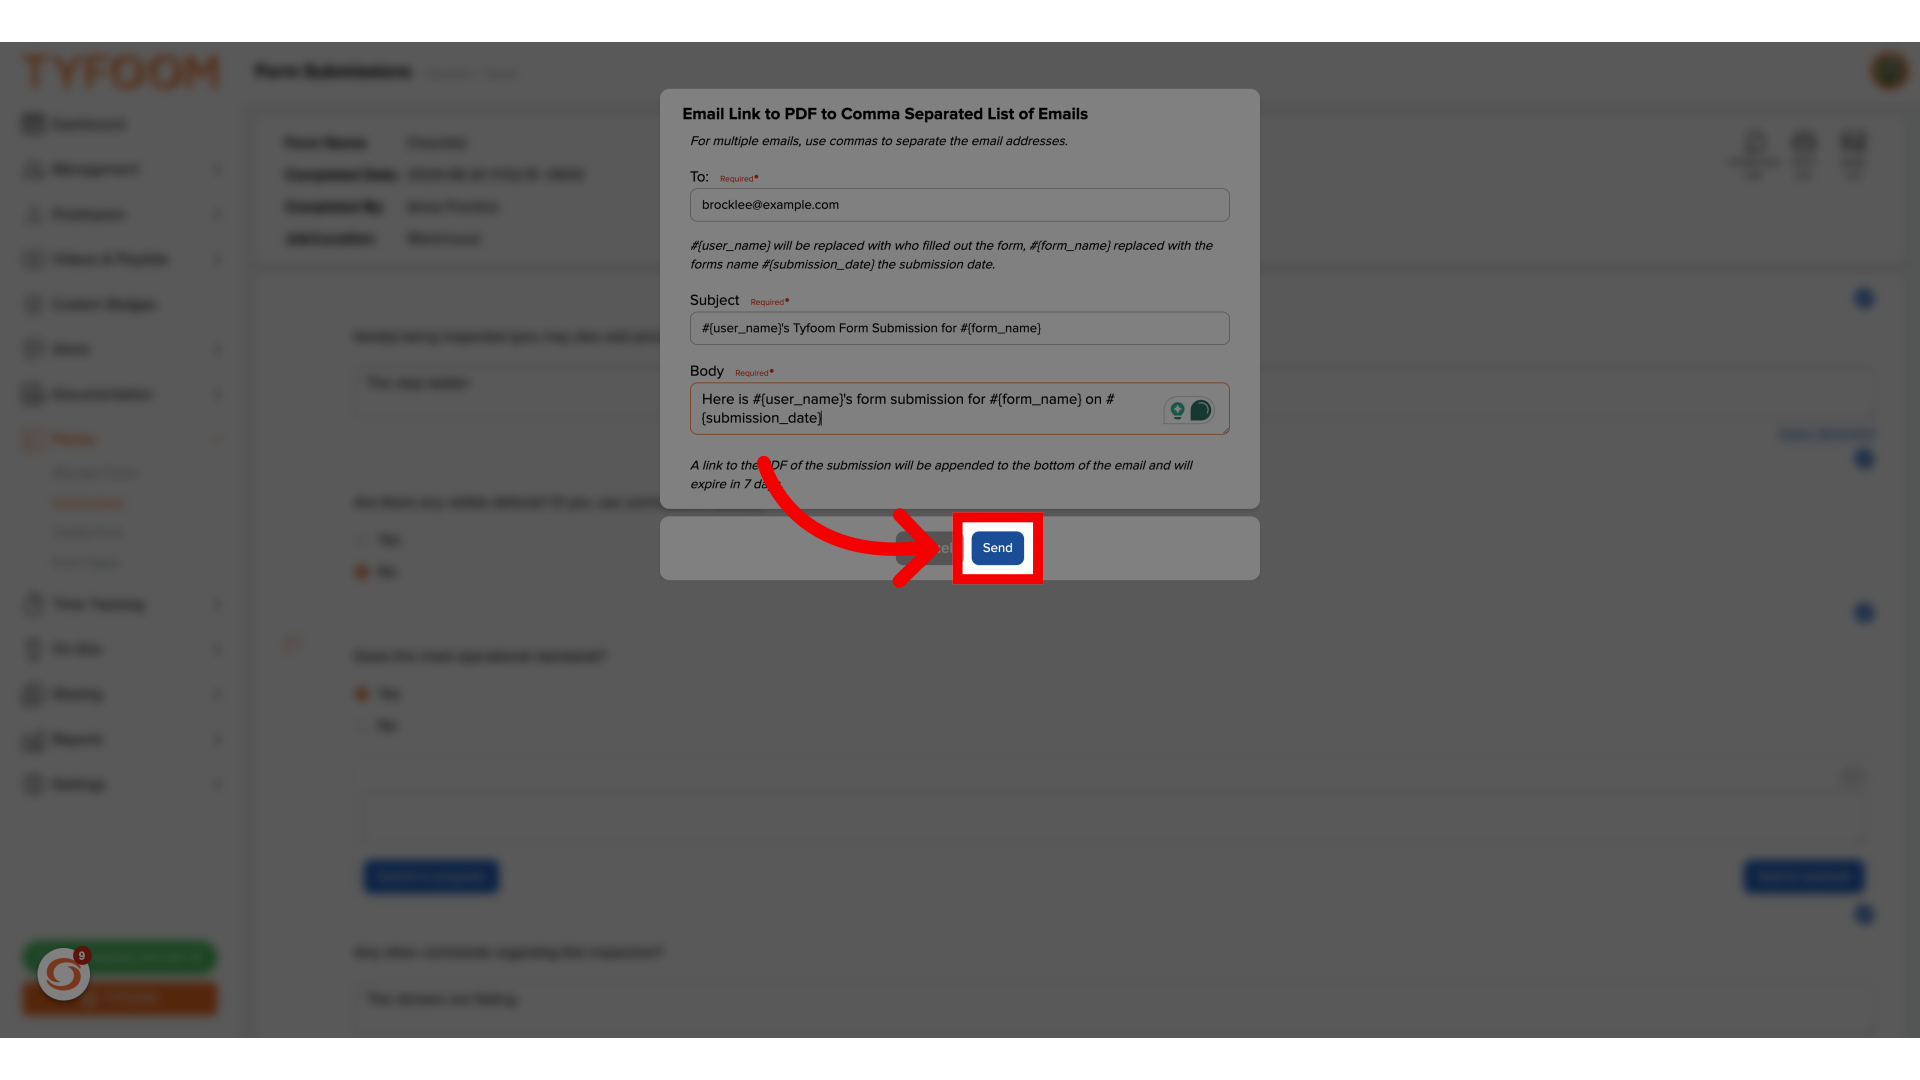Click the middle header action icon, top right

tap(1804, 155)
